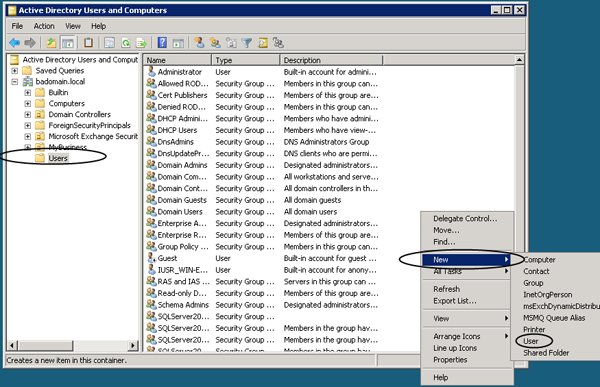Screen dimensions: 600x387
Task: Click the Domain Controllers folder icon
Action: 40,114
